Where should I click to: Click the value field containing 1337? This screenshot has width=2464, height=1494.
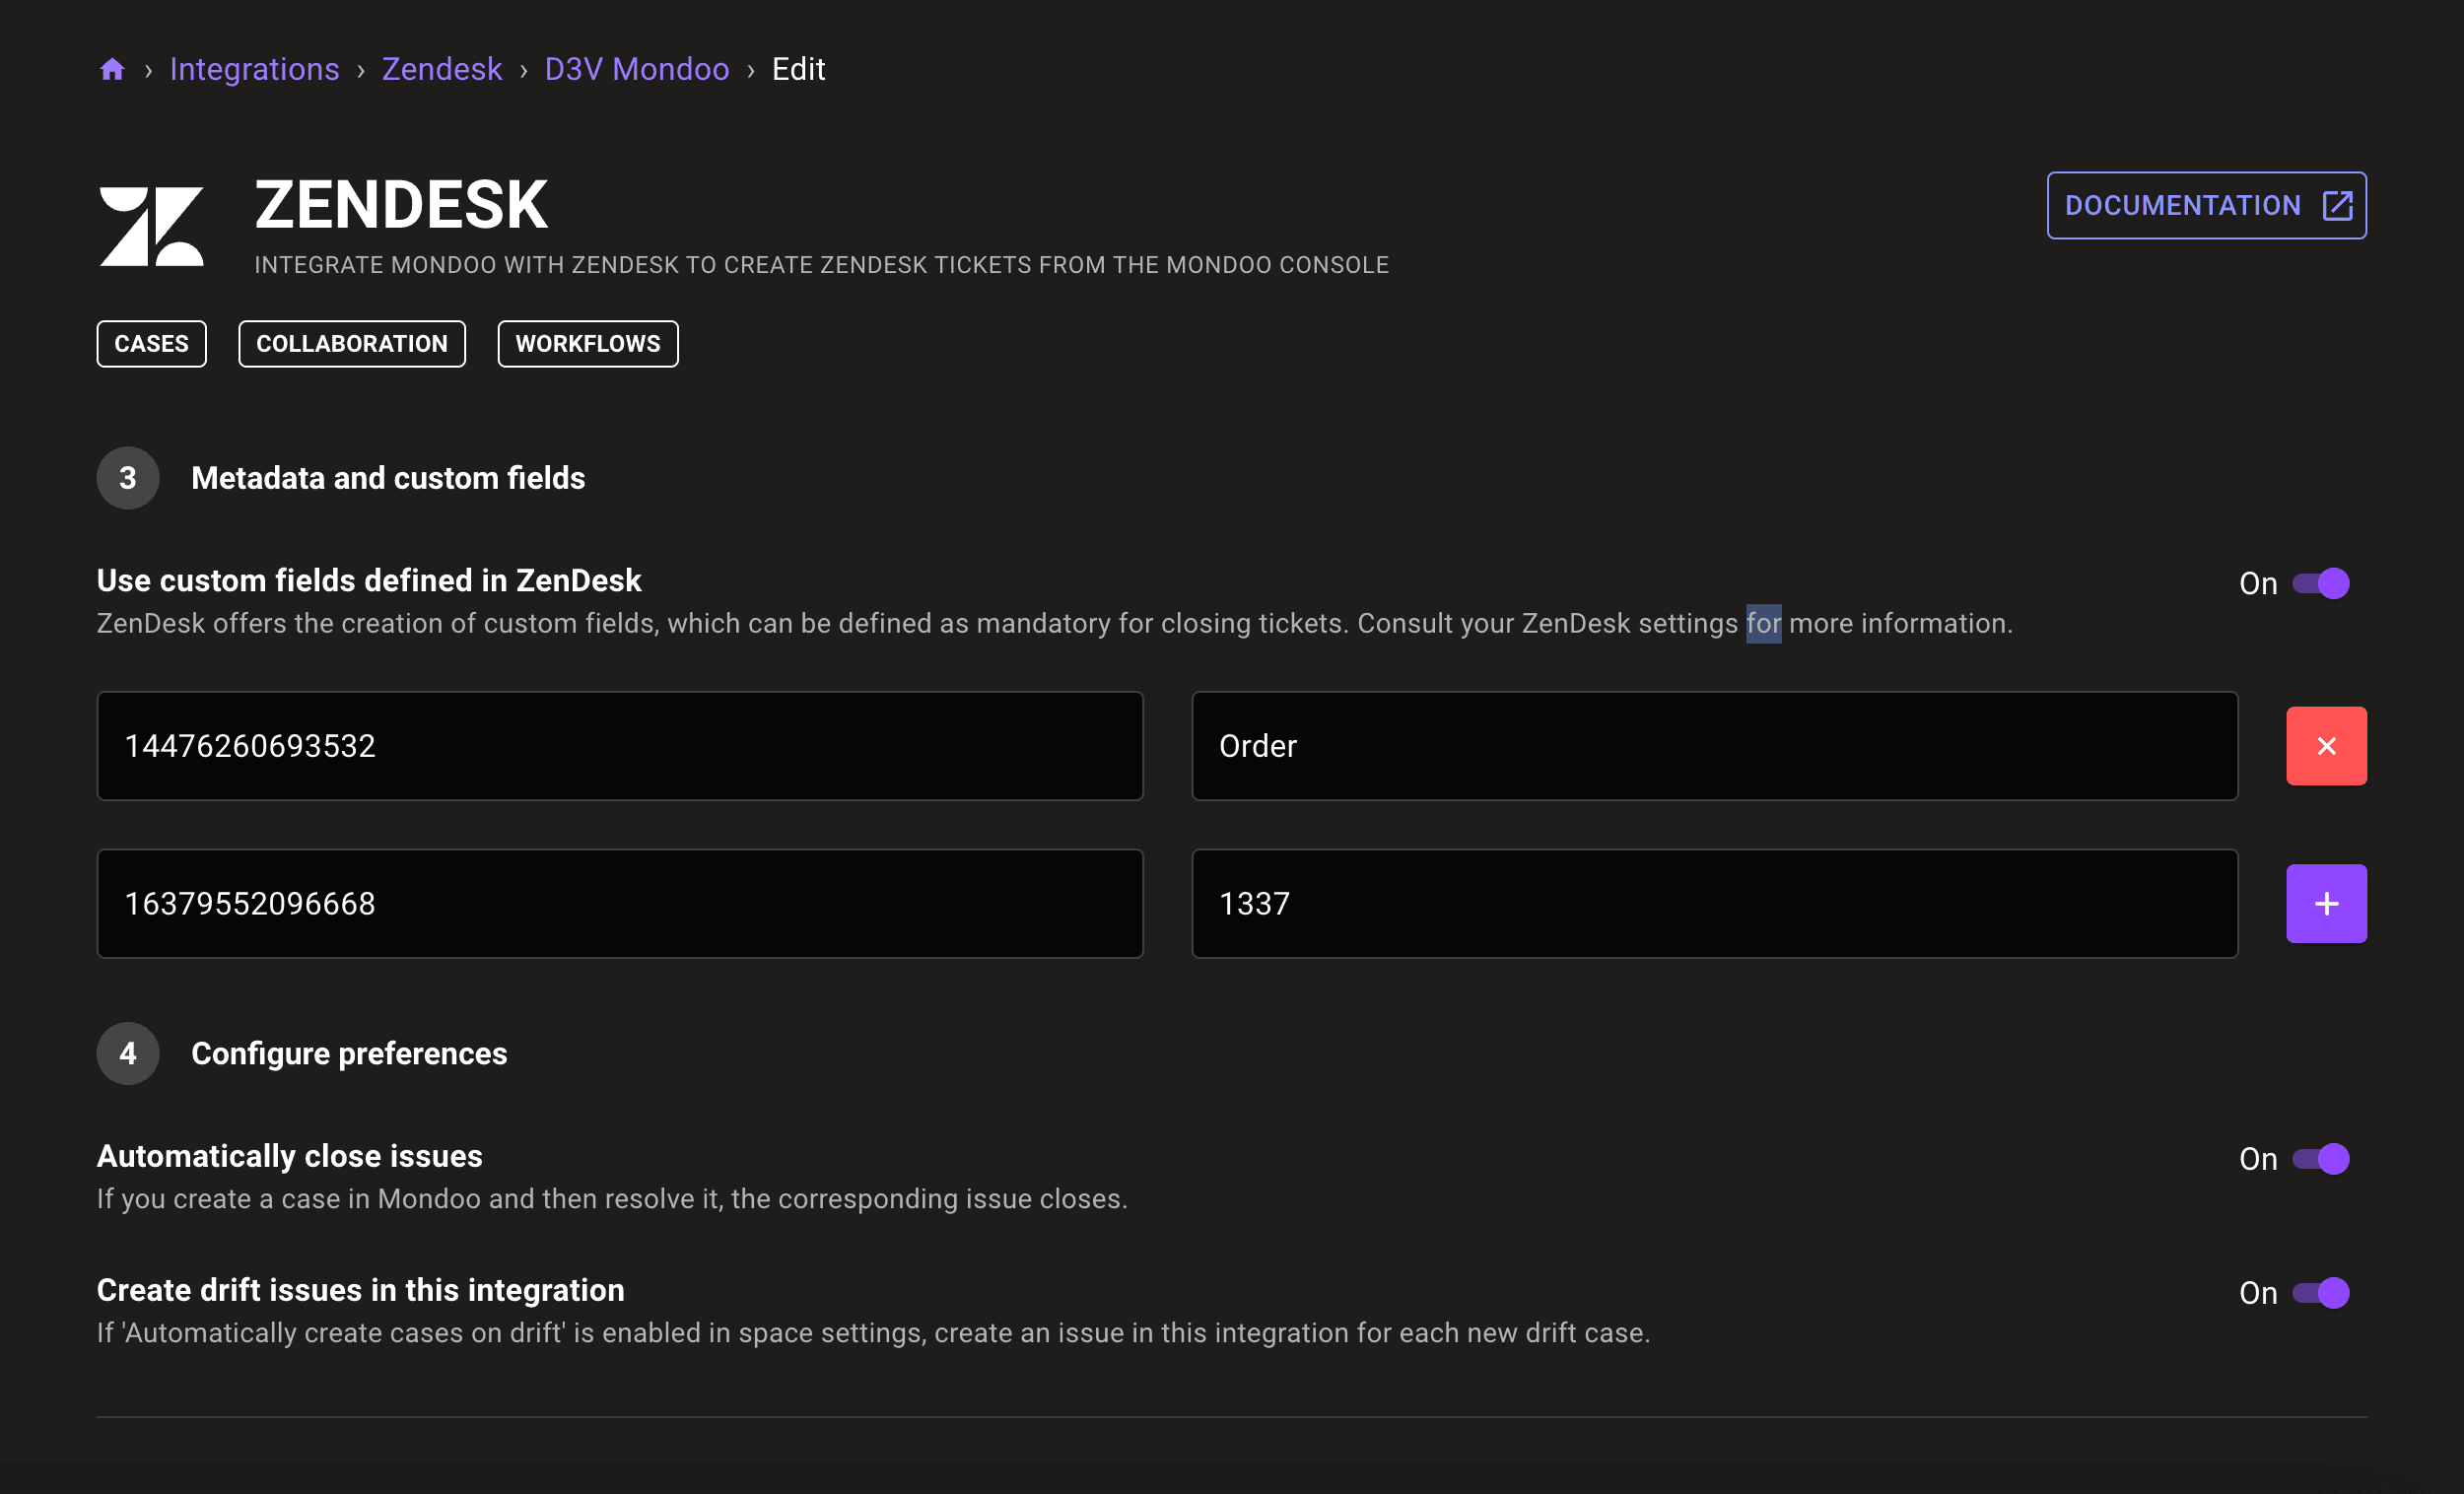1715,903
